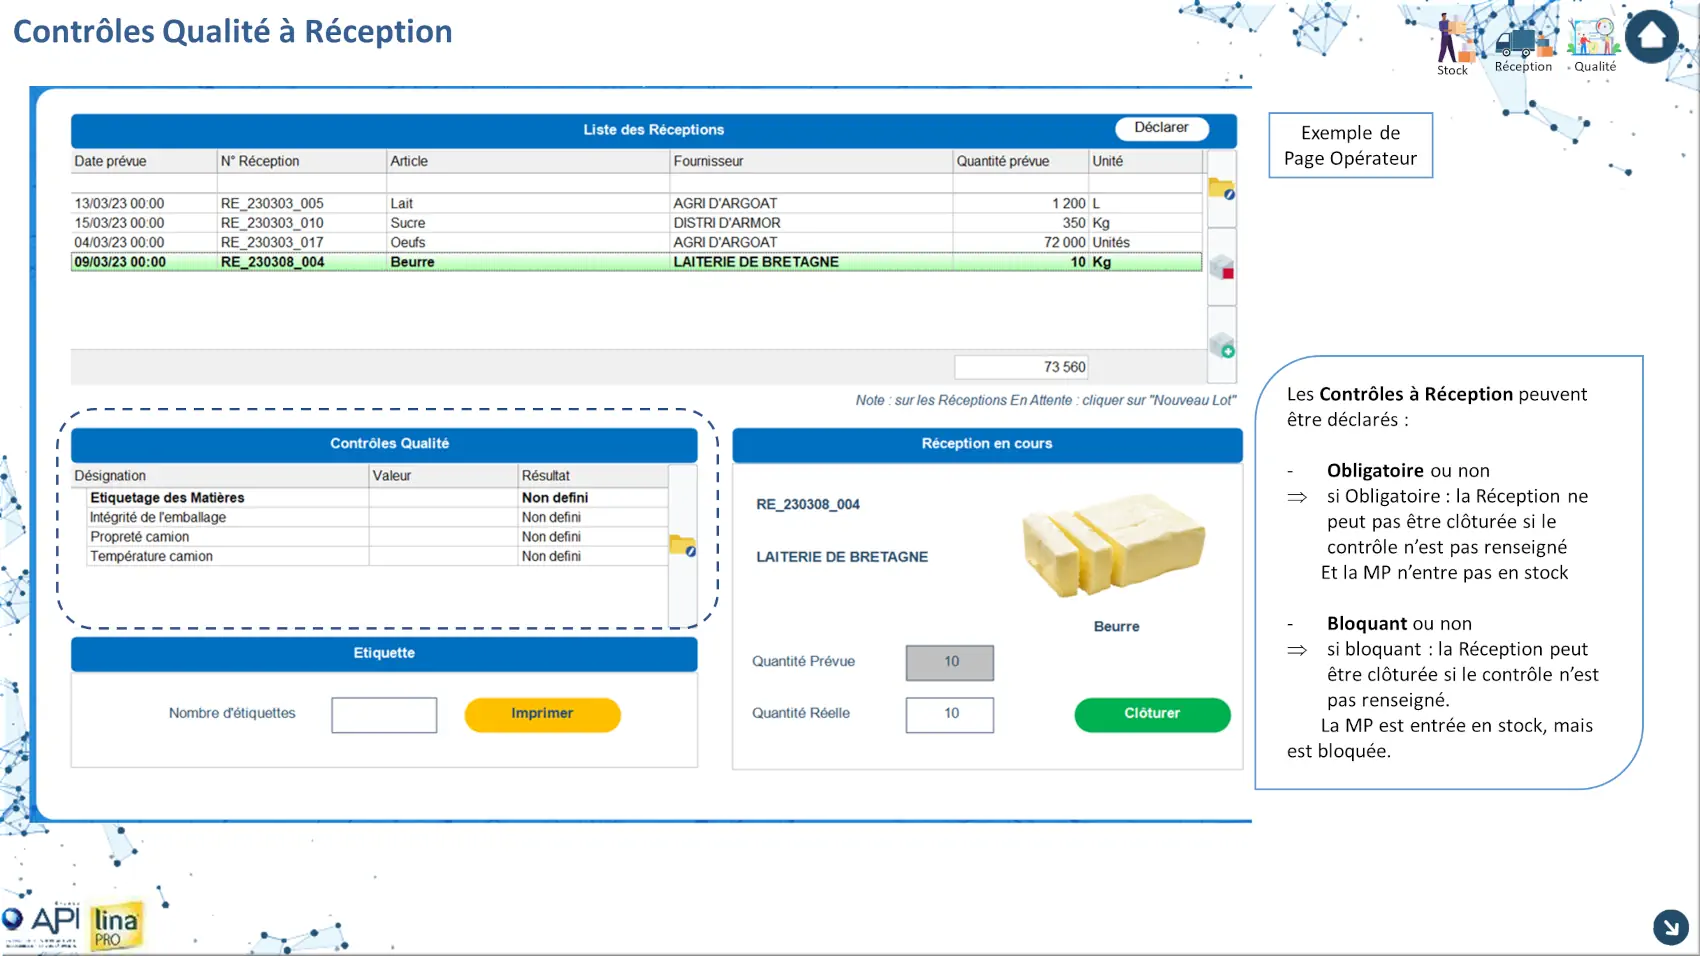Click the Quantité Réelle input field
1700x956 pixels.
pos(949,715)
